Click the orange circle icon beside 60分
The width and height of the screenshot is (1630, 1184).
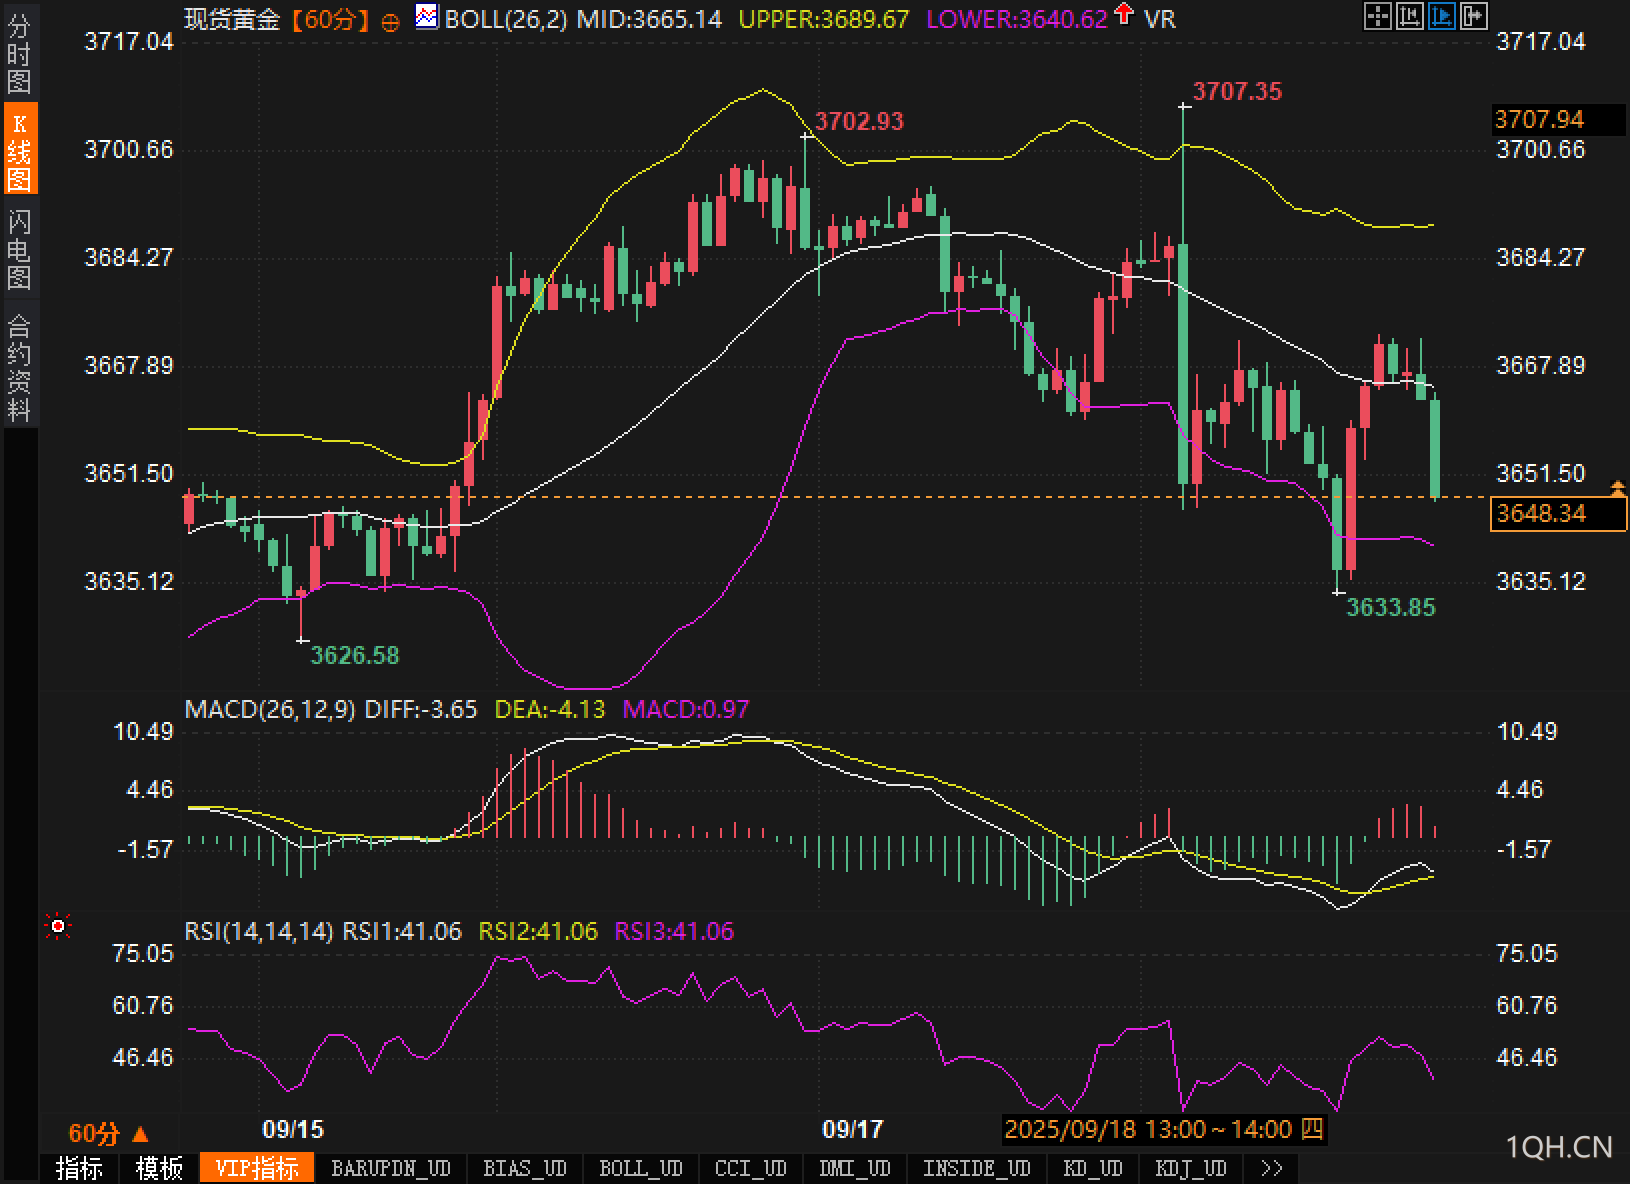[391, 21]
